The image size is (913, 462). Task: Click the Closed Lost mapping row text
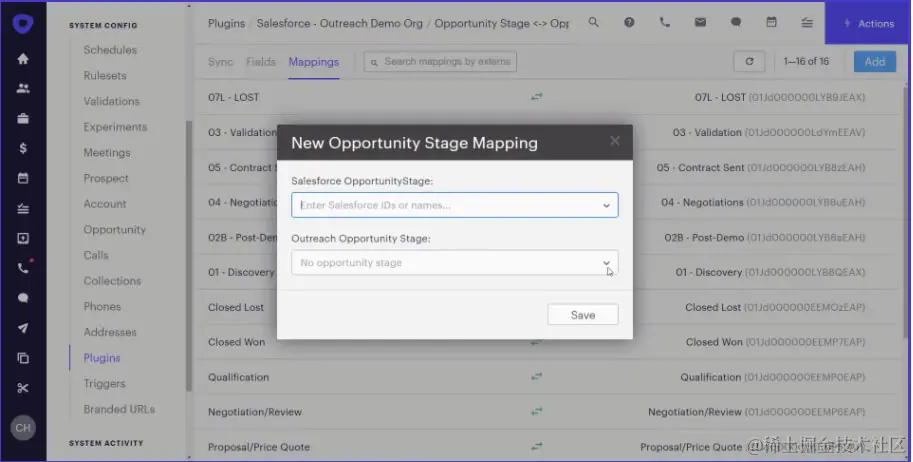click(x=236, y=307)
